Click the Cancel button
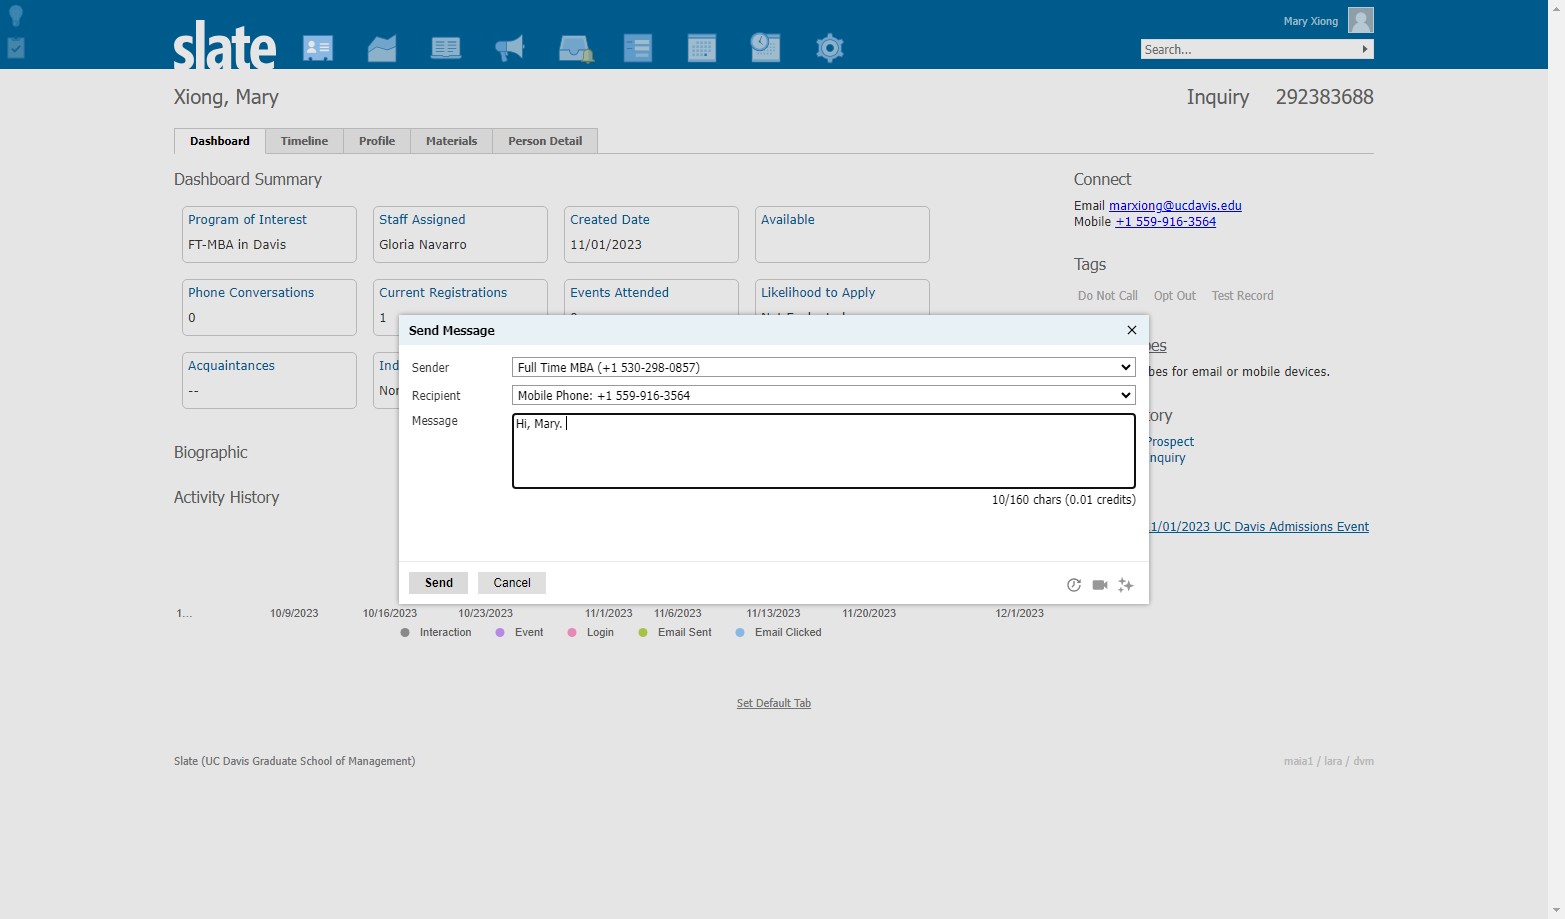 click(x=512, y=583)
